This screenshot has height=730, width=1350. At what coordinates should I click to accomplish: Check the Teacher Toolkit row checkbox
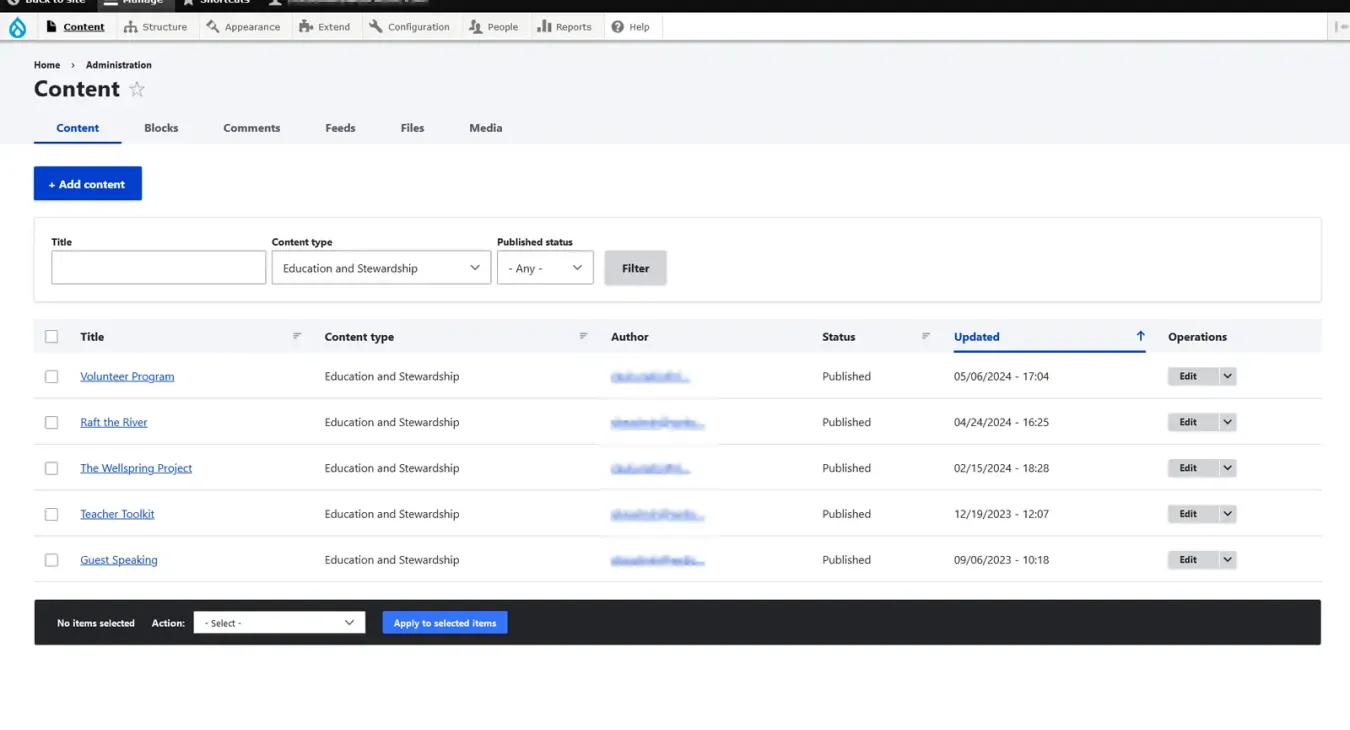tap(52, 514)
